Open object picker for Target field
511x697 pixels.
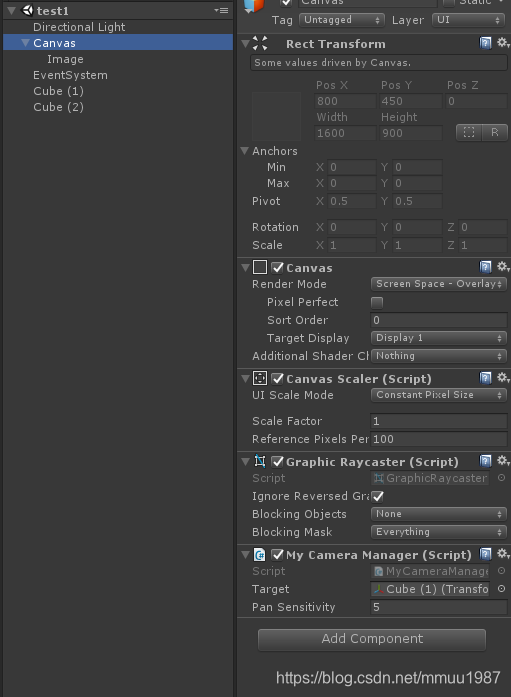tap(501, 589)
